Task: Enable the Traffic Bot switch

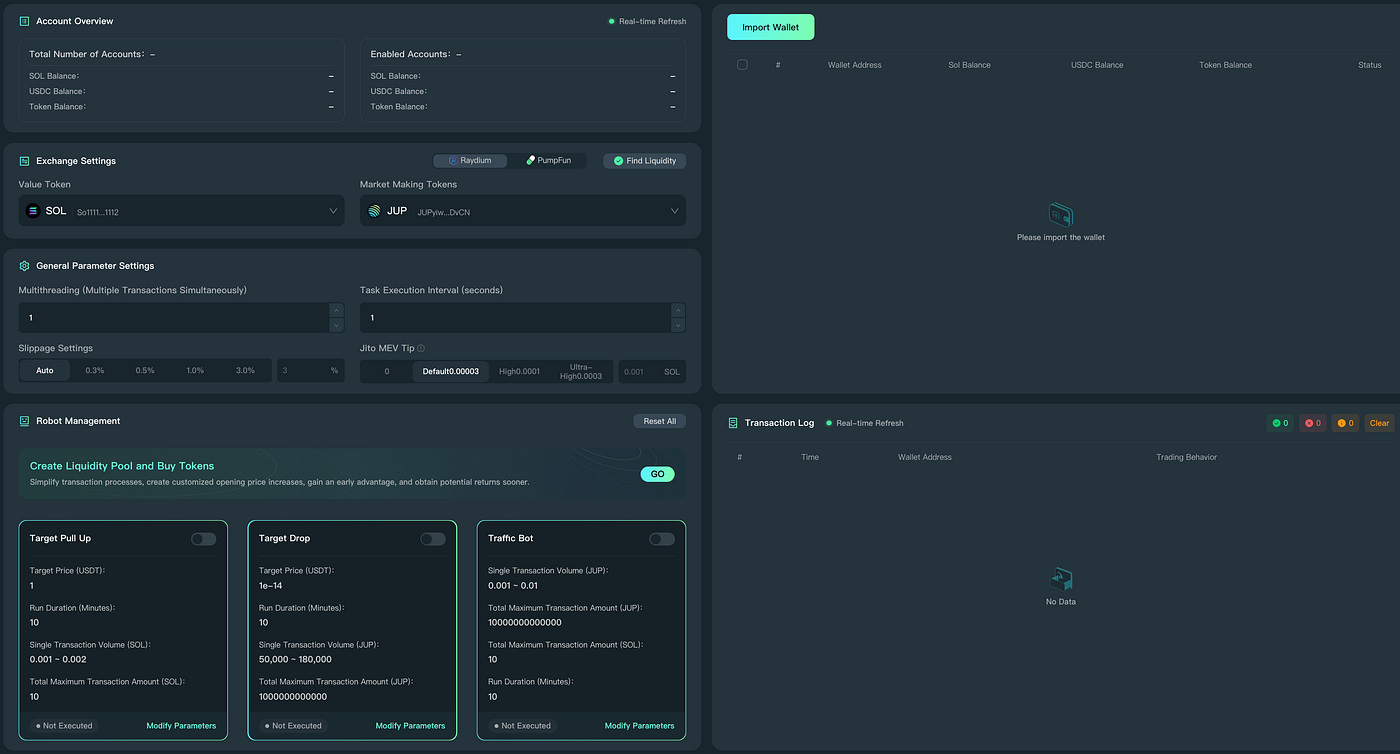Action: 662,539
